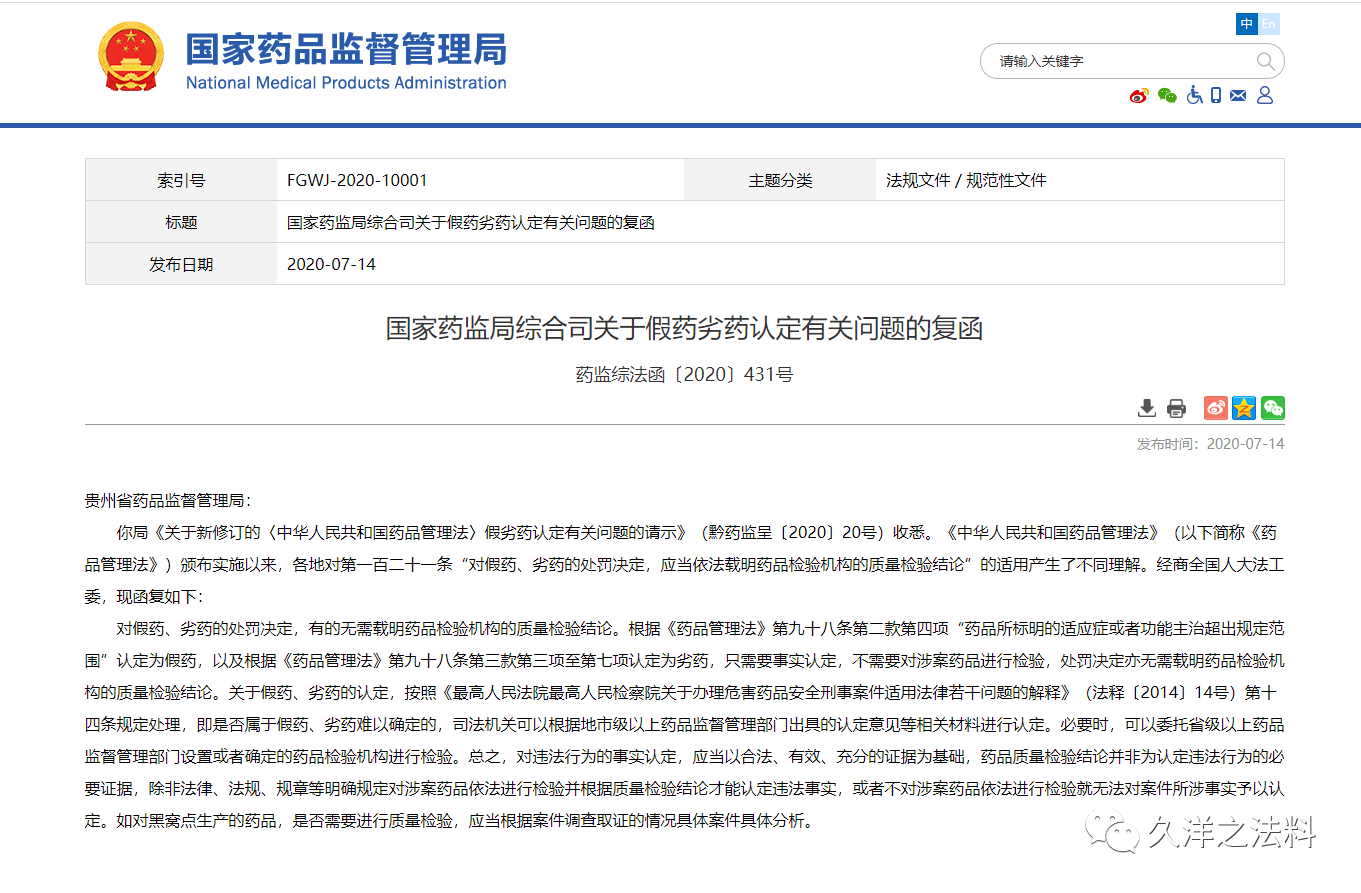
Task: Print the article using the printer icon
Action: [x=1176, y=408]
